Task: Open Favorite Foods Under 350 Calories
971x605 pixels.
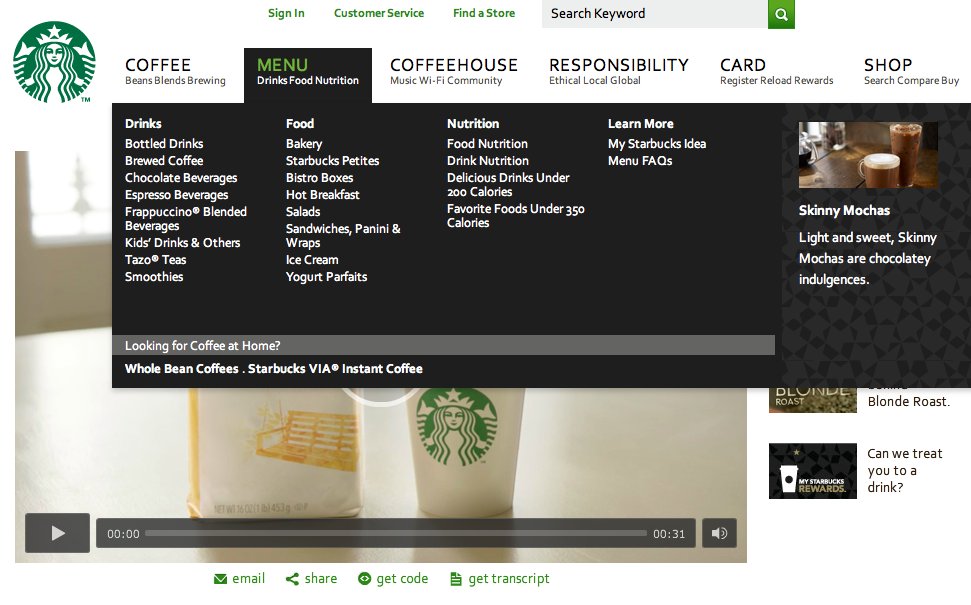Action: [x=515, y=215]
